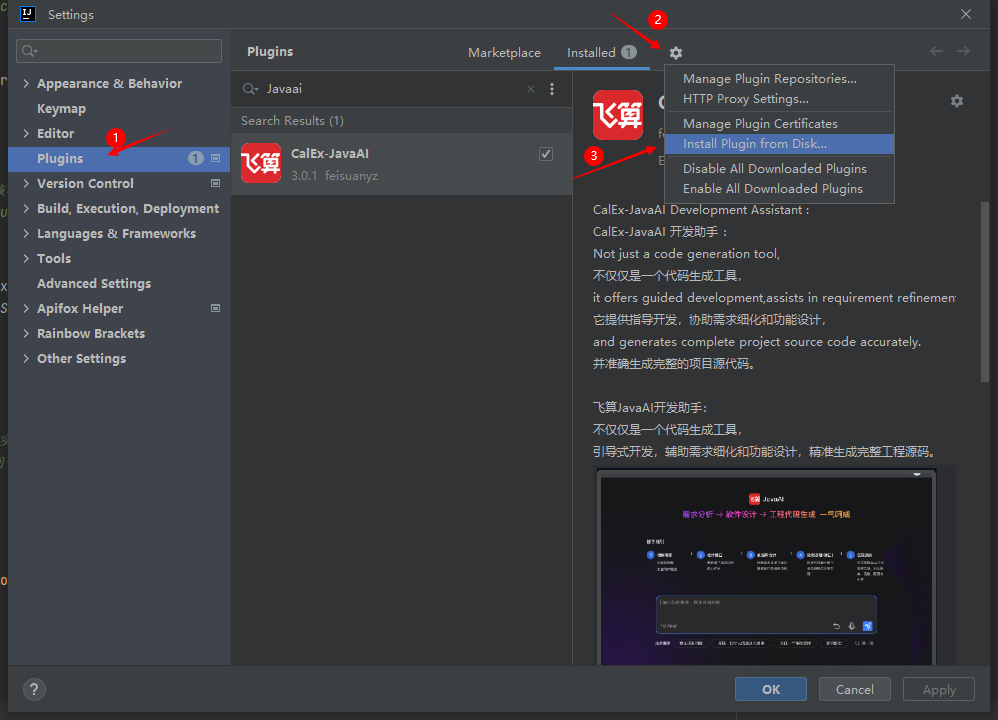Click the Apply button
The height and width of the screenshot is (720, 998).
click(939, 689)
